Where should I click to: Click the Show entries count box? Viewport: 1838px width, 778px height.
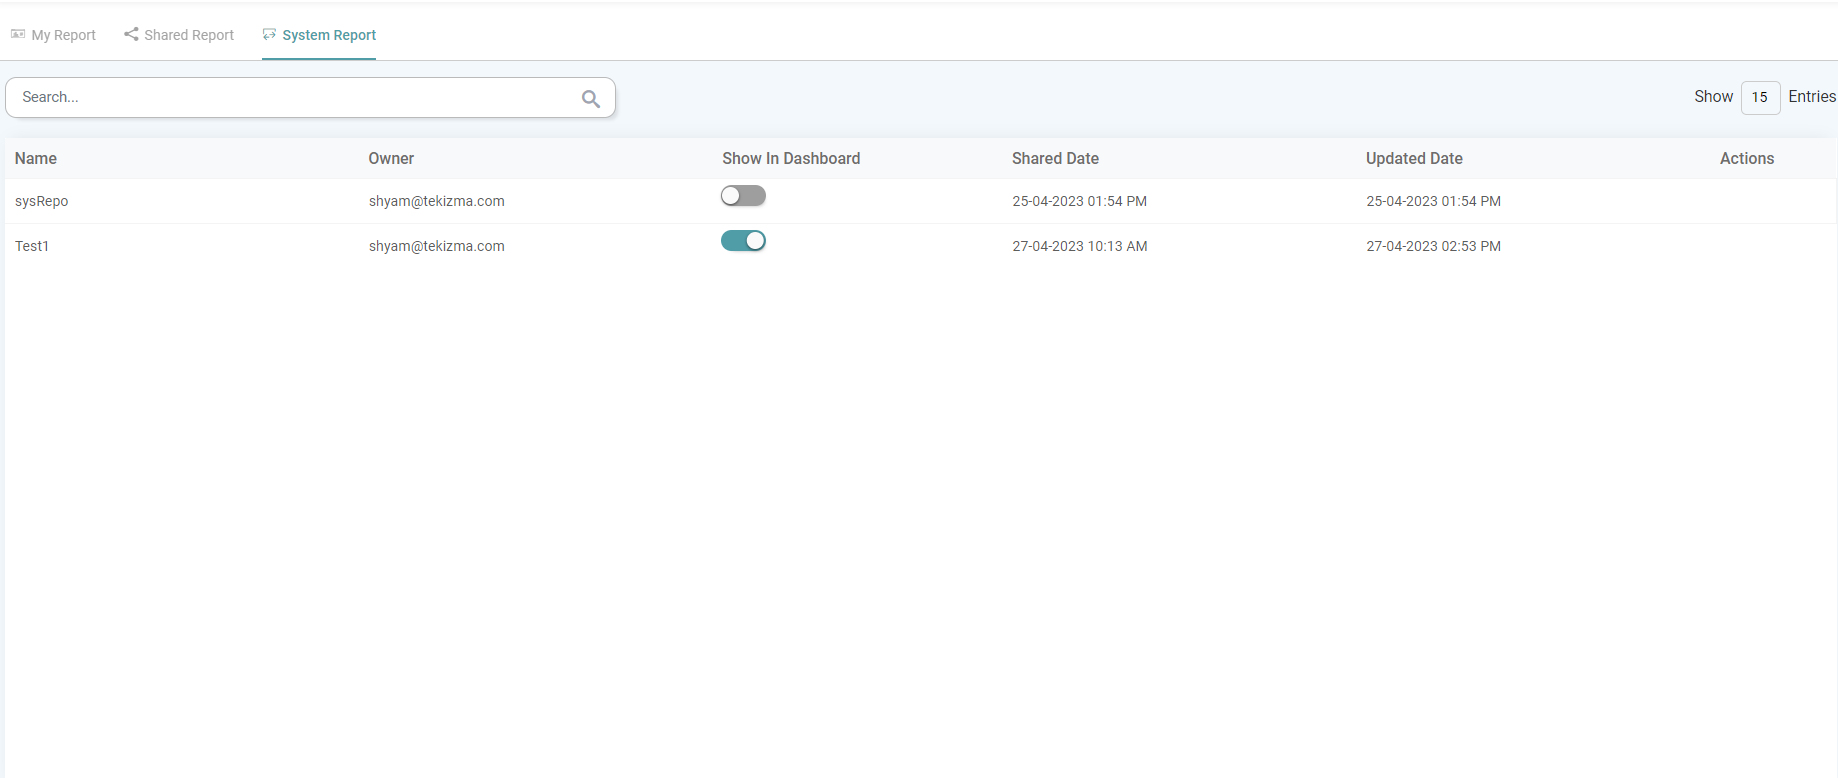1759,97
